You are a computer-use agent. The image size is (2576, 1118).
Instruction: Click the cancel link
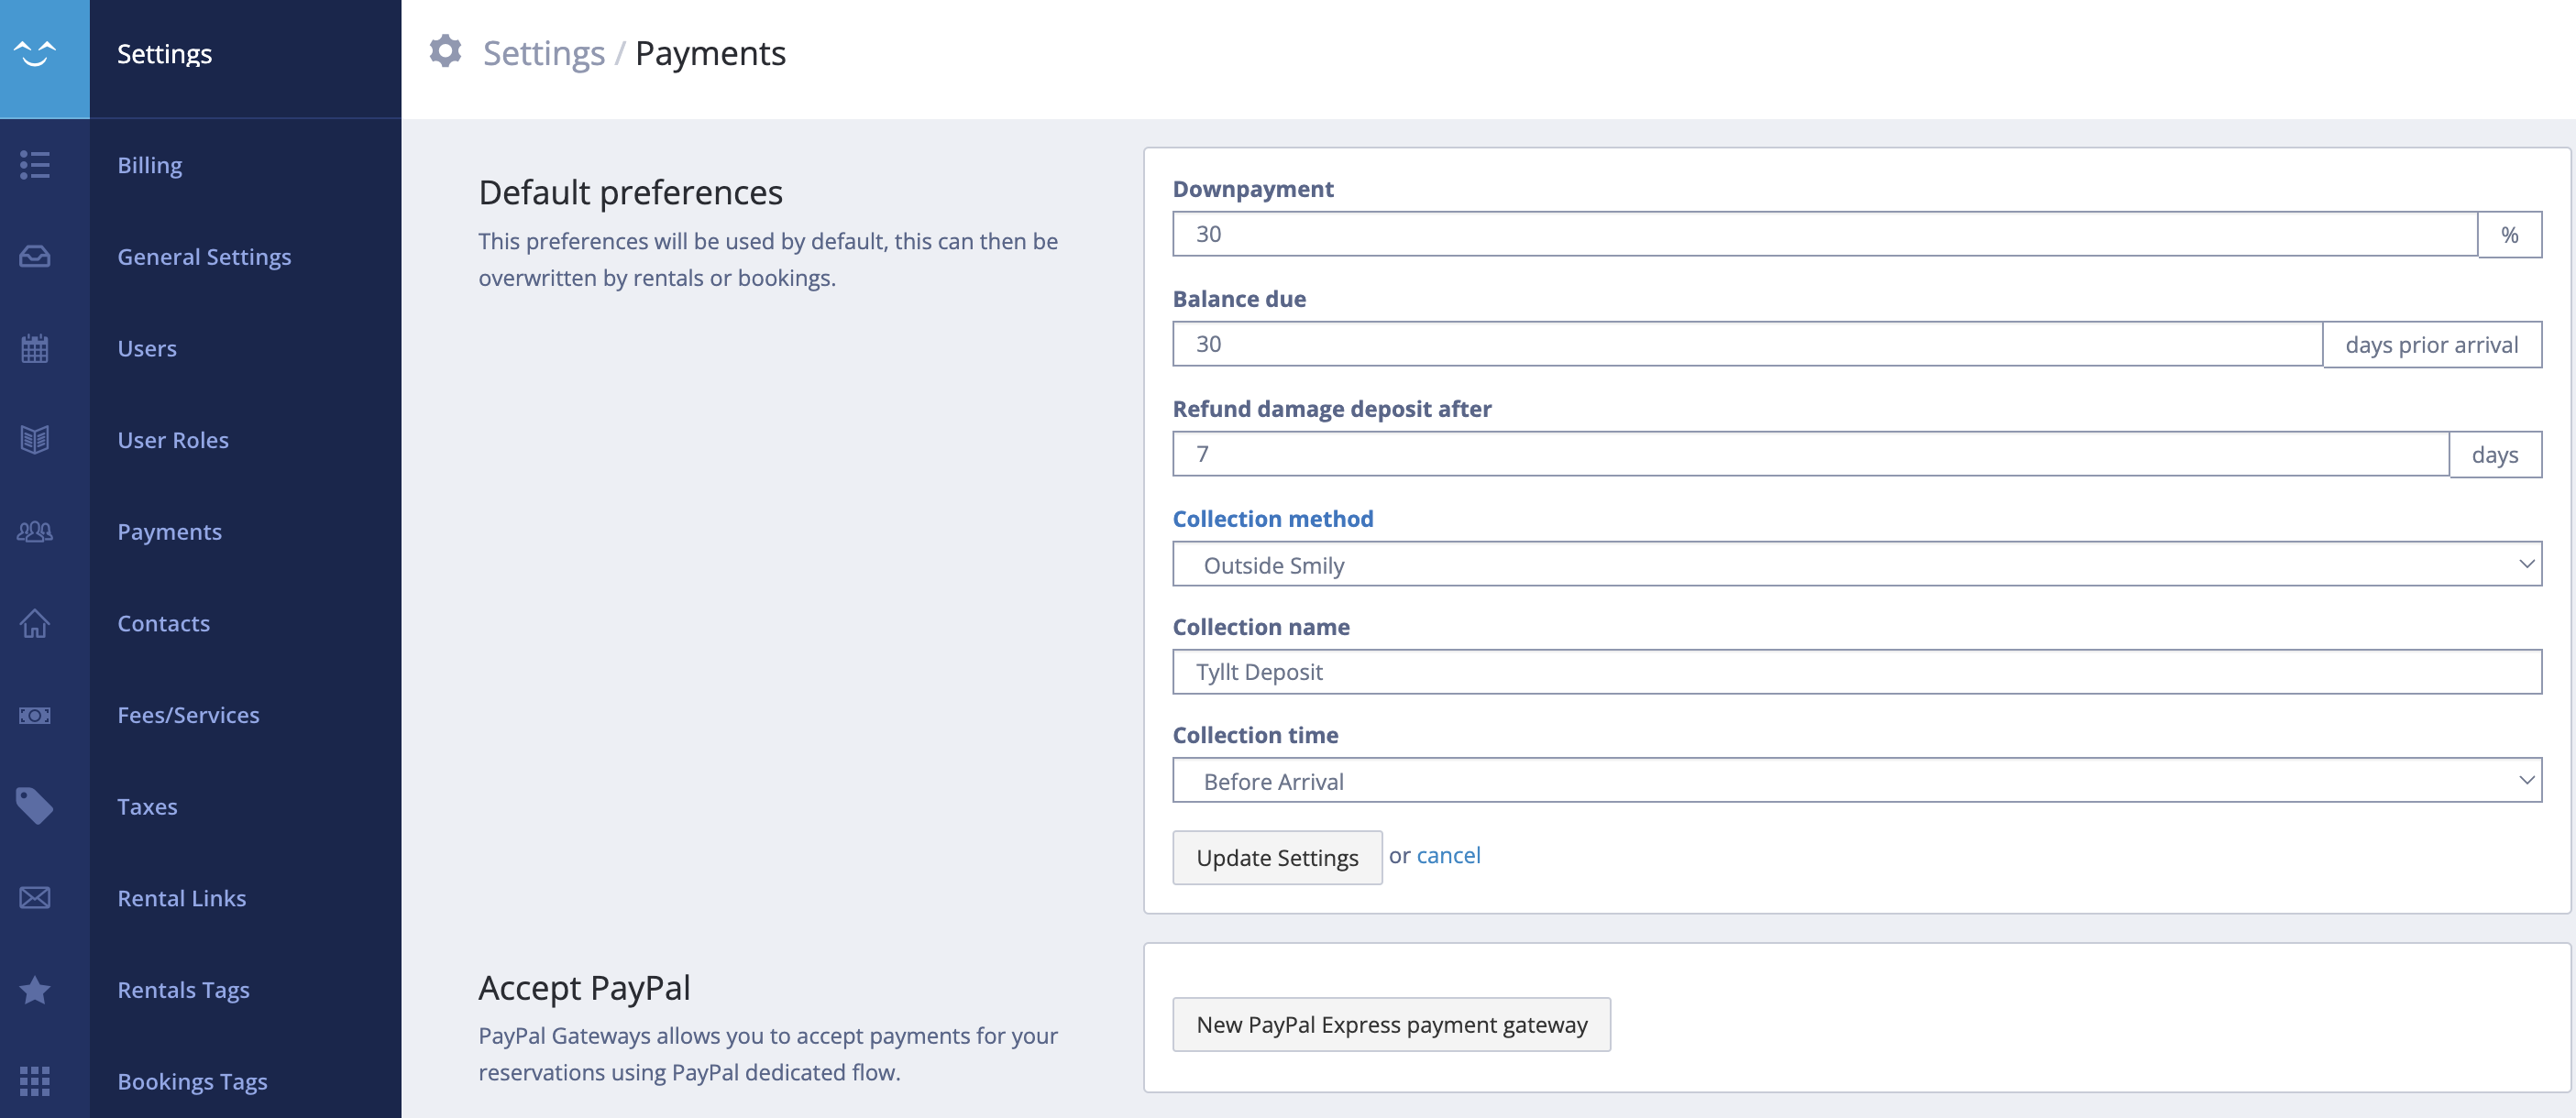click(1448, 855)
